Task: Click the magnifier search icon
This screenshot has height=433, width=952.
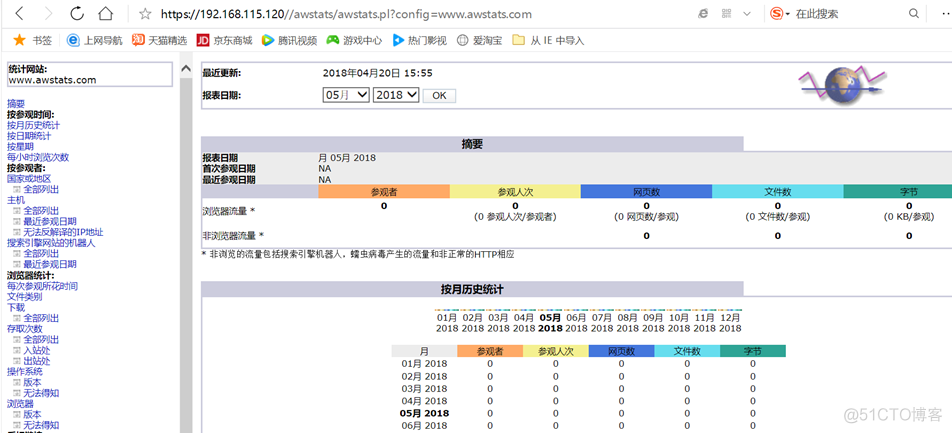Action: point(913,13)
